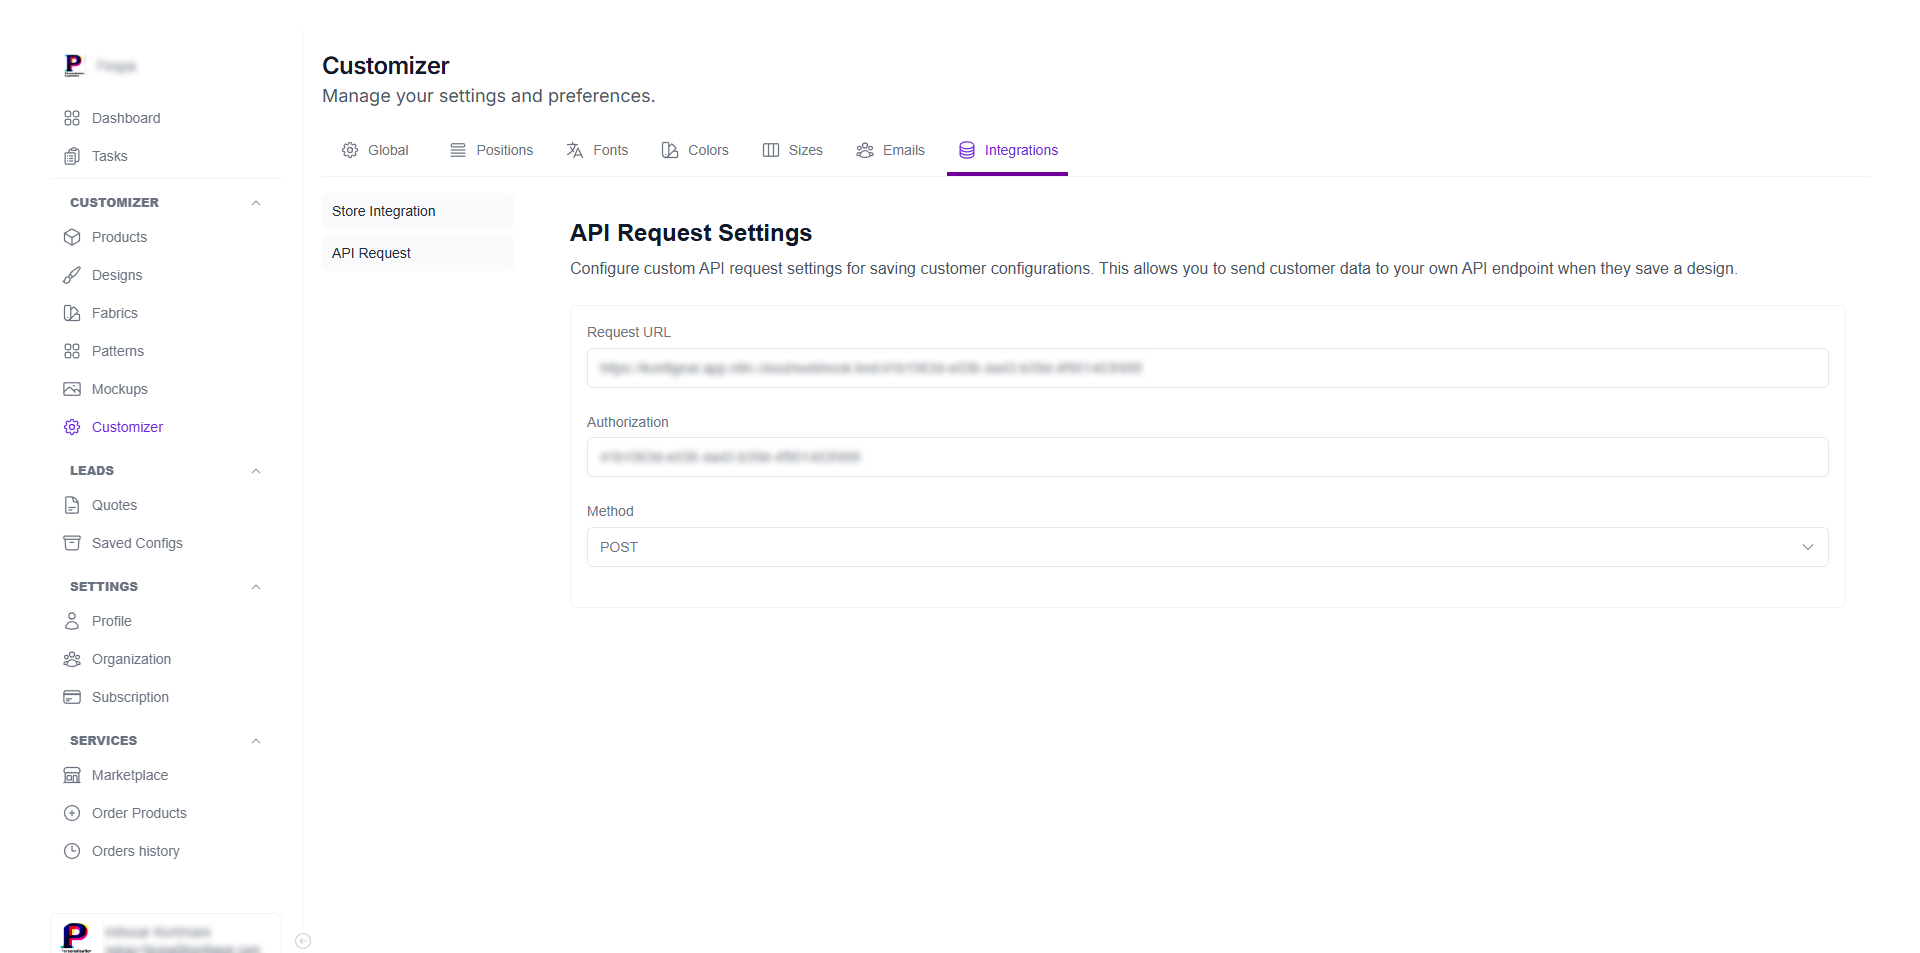Switch to the Store Integration tab
1920x953 pixels.
coord(383,211)
